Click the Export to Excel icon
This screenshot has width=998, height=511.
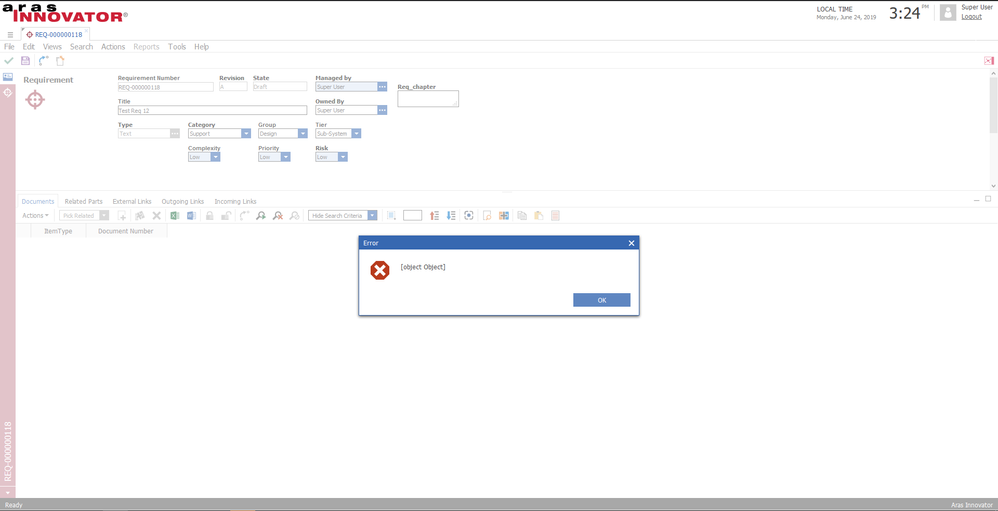tap(174, 215)
